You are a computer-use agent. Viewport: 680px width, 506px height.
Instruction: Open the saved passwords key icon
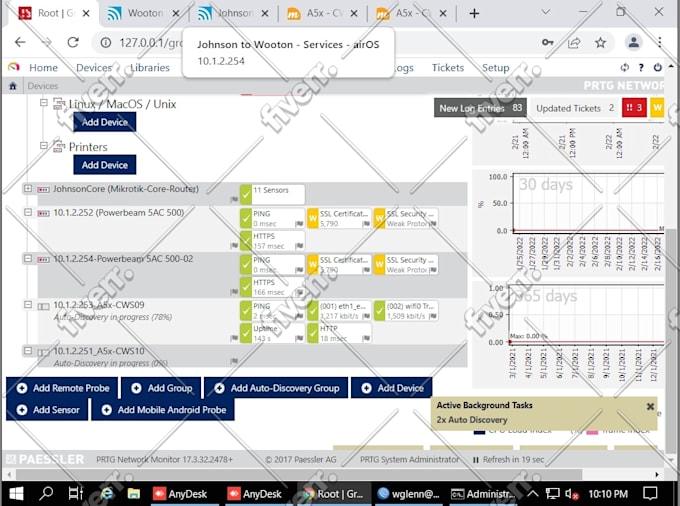(x=547, y=42)
